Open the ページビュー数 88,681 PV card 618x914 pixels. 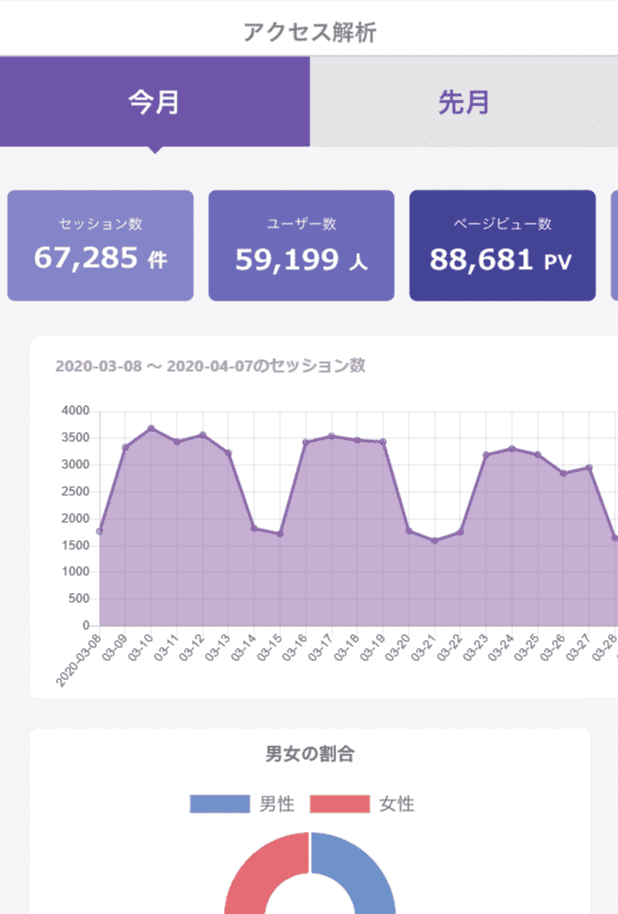[x=502, y=246]
